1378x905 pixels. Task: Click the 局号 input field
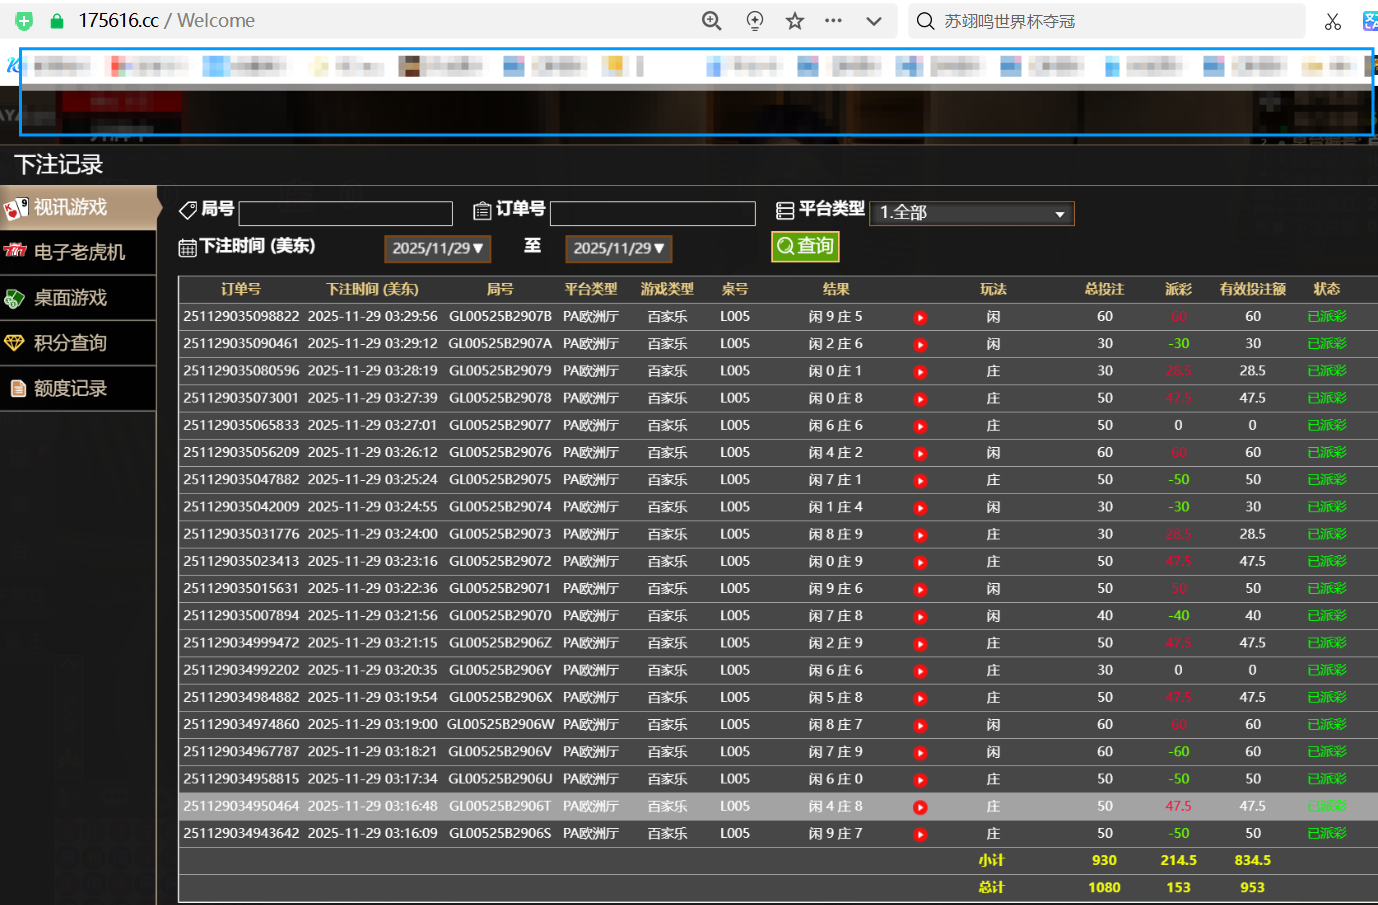(x=345, y=213)
